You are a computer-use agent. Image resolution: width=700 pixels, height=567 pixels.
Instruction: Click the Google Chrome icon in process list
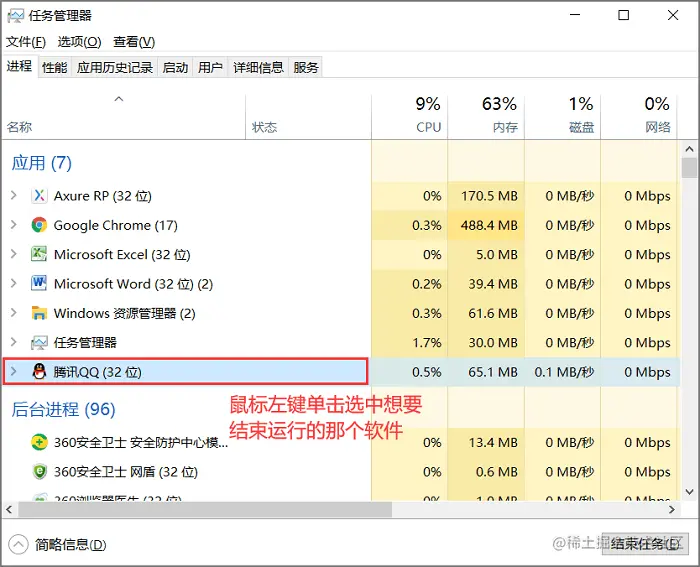39,225
